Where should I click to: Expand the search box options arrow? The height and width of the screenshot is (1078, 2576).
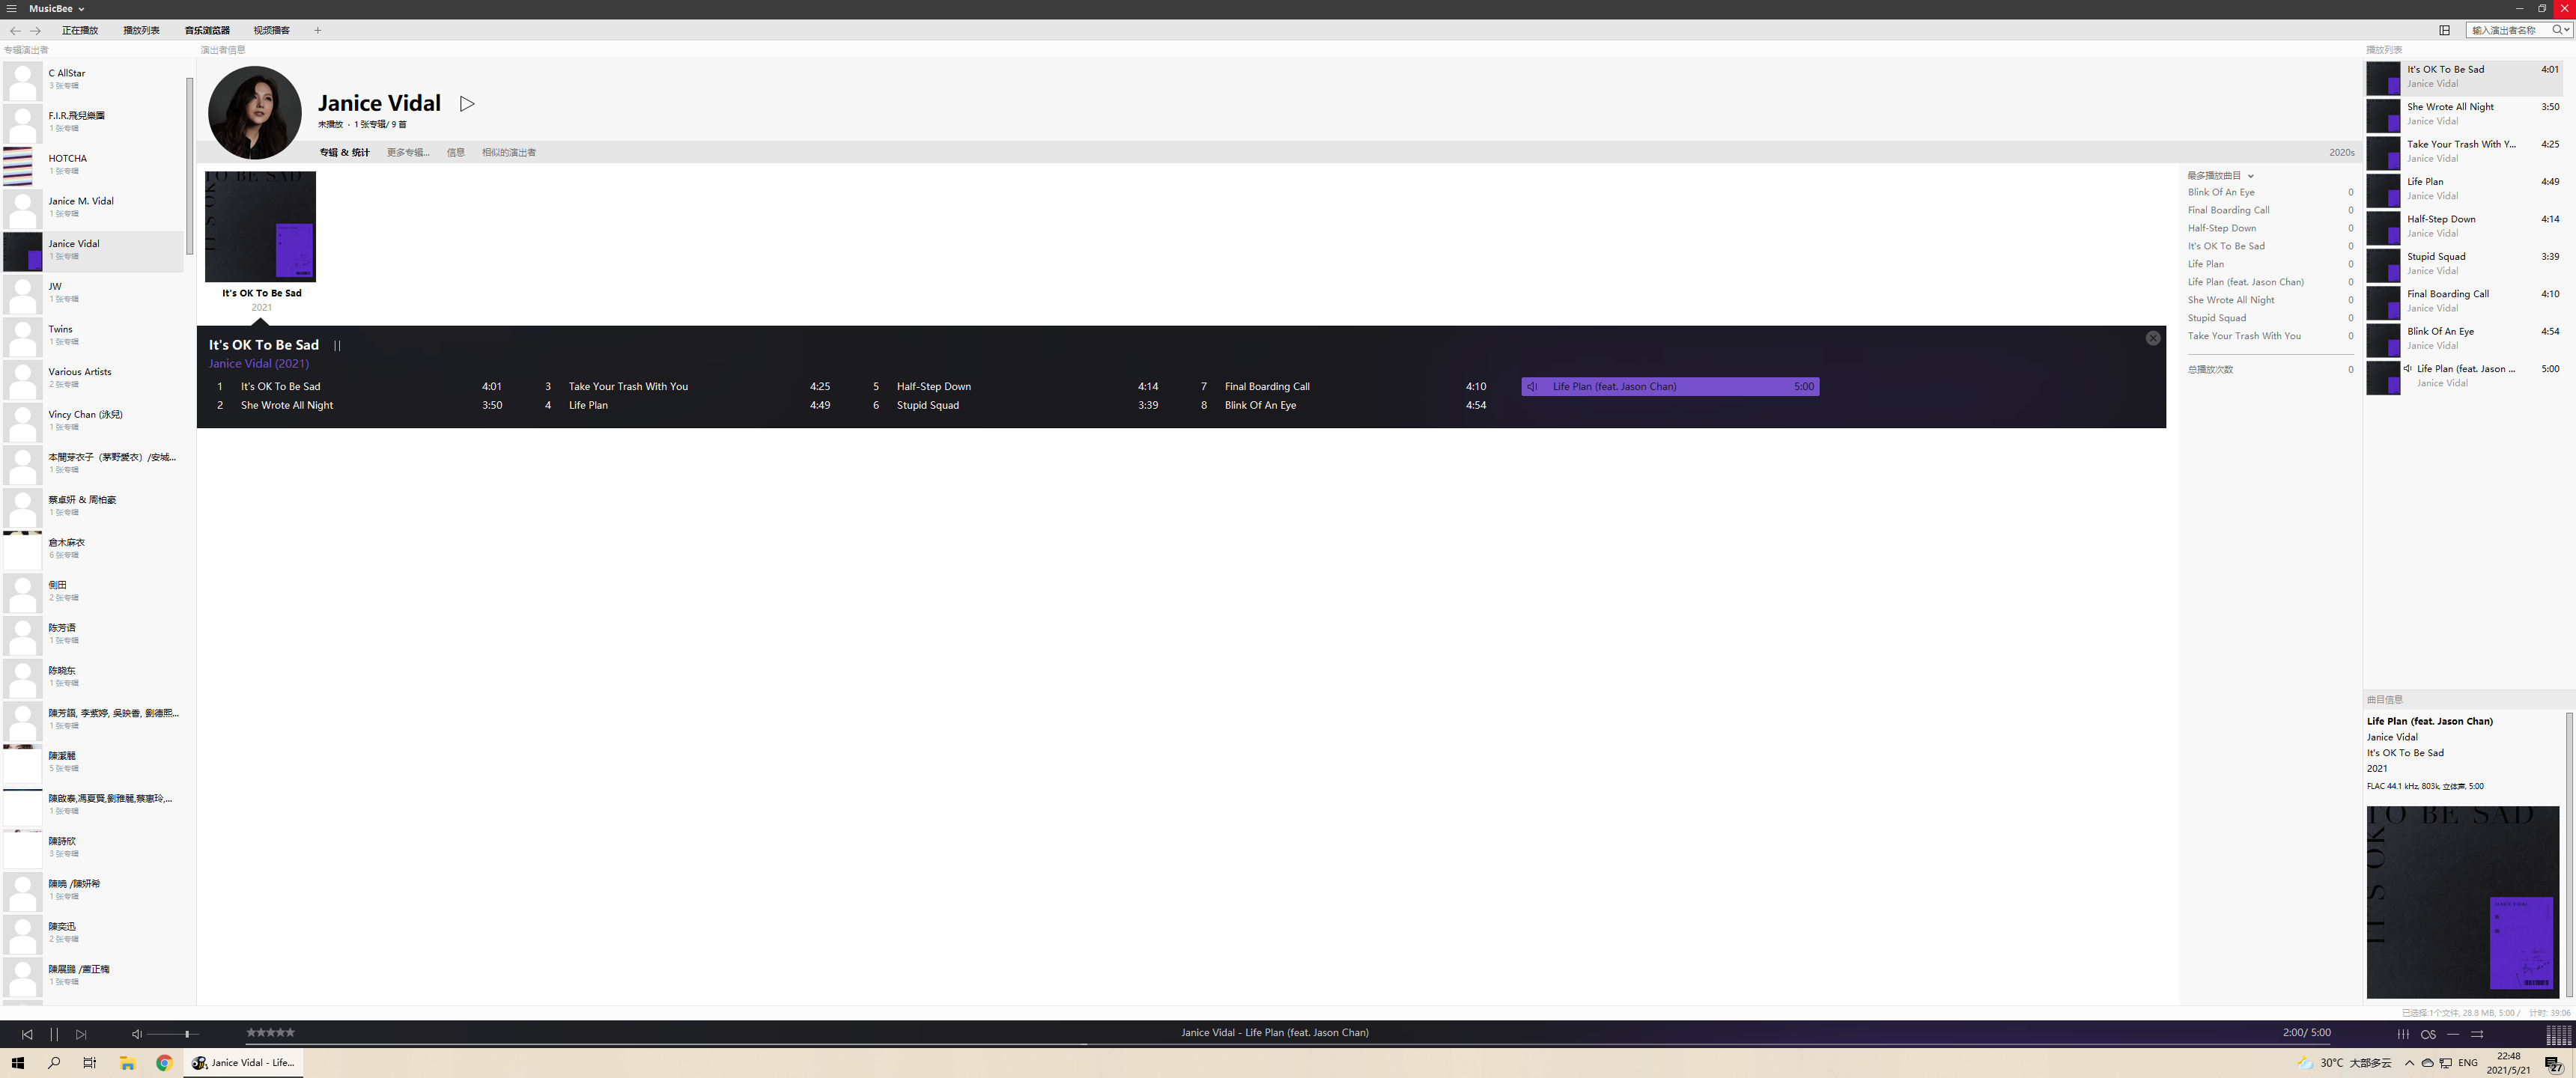tap(2567, 30)
